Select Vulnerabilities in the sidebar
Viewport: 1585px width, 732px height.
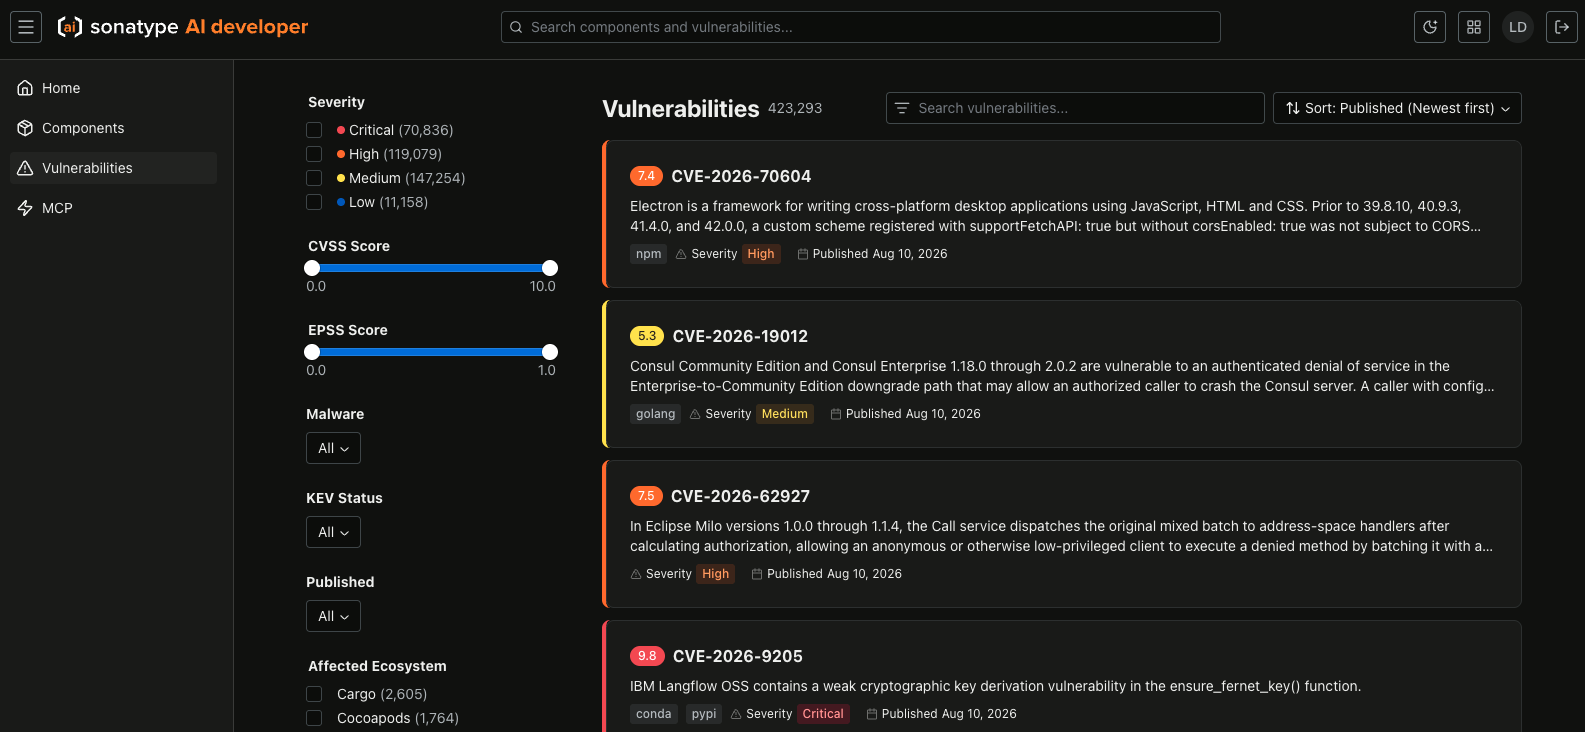click(113, 168)
